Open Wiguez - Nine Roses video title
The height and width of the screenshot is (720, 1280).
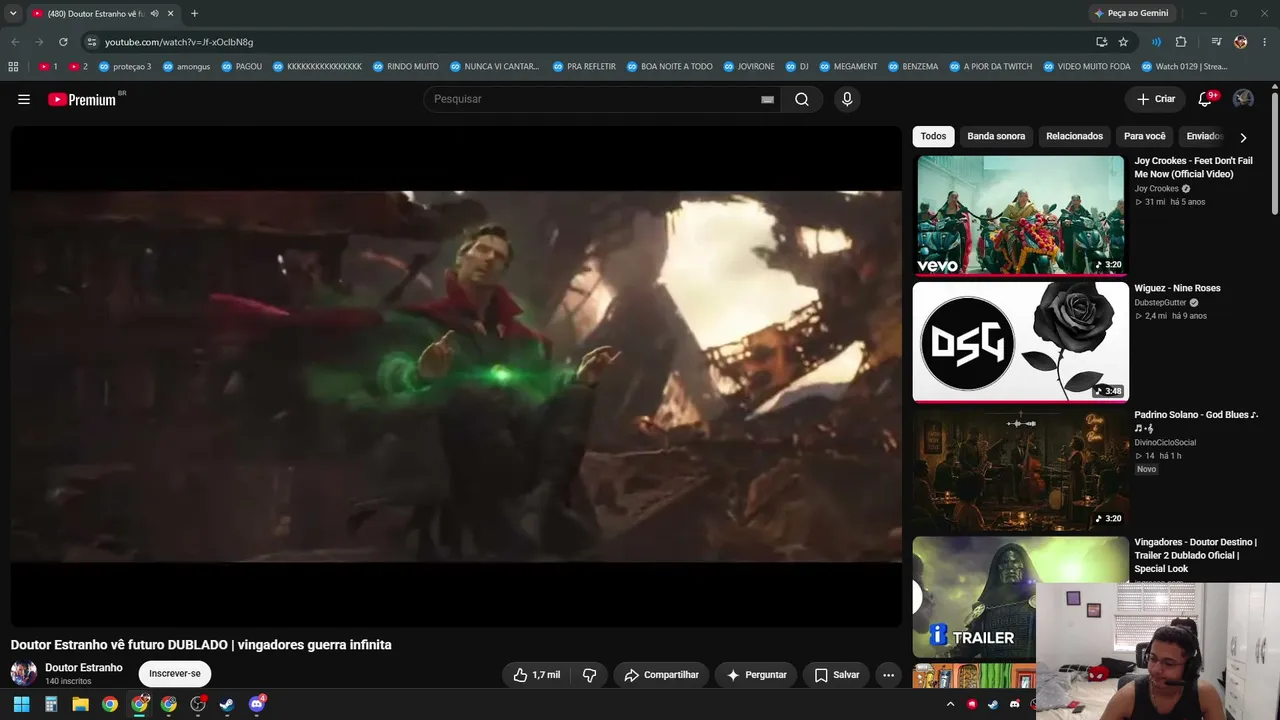1177,288
